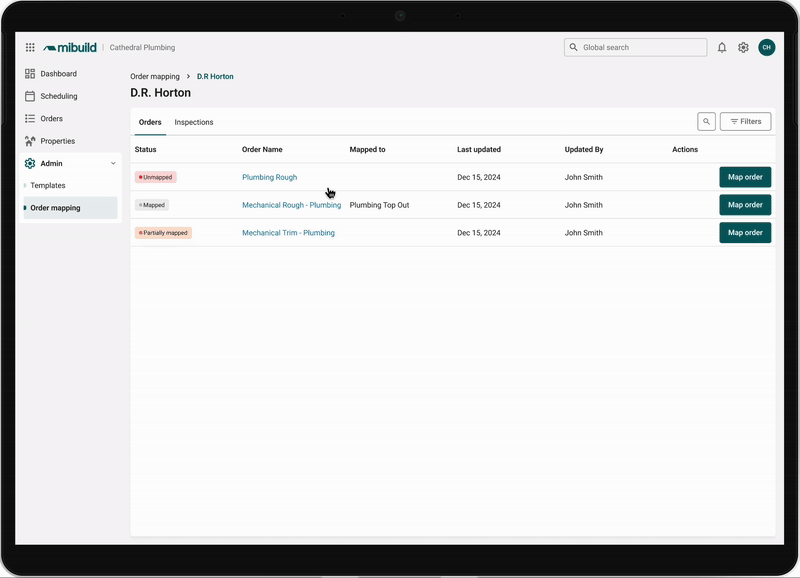Screen dimensions: 800x578
Task: Click the Status column header
Action: point(145,149)
